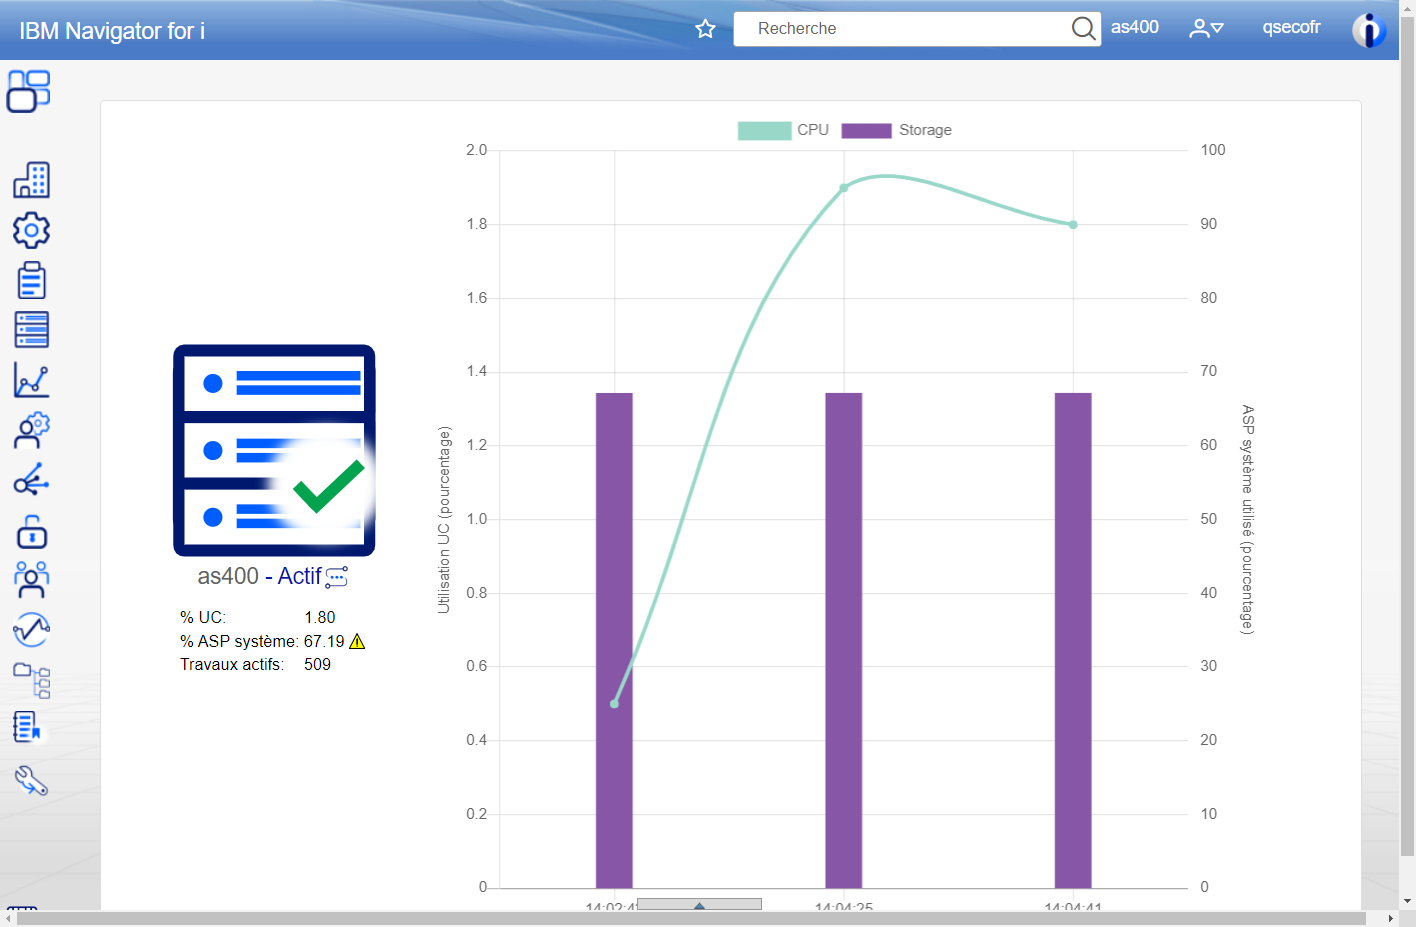The width and height of the screenshot is (1416, 927).
Task: Click the '% UC:' value 1.80
Action: tap(320, 618)
